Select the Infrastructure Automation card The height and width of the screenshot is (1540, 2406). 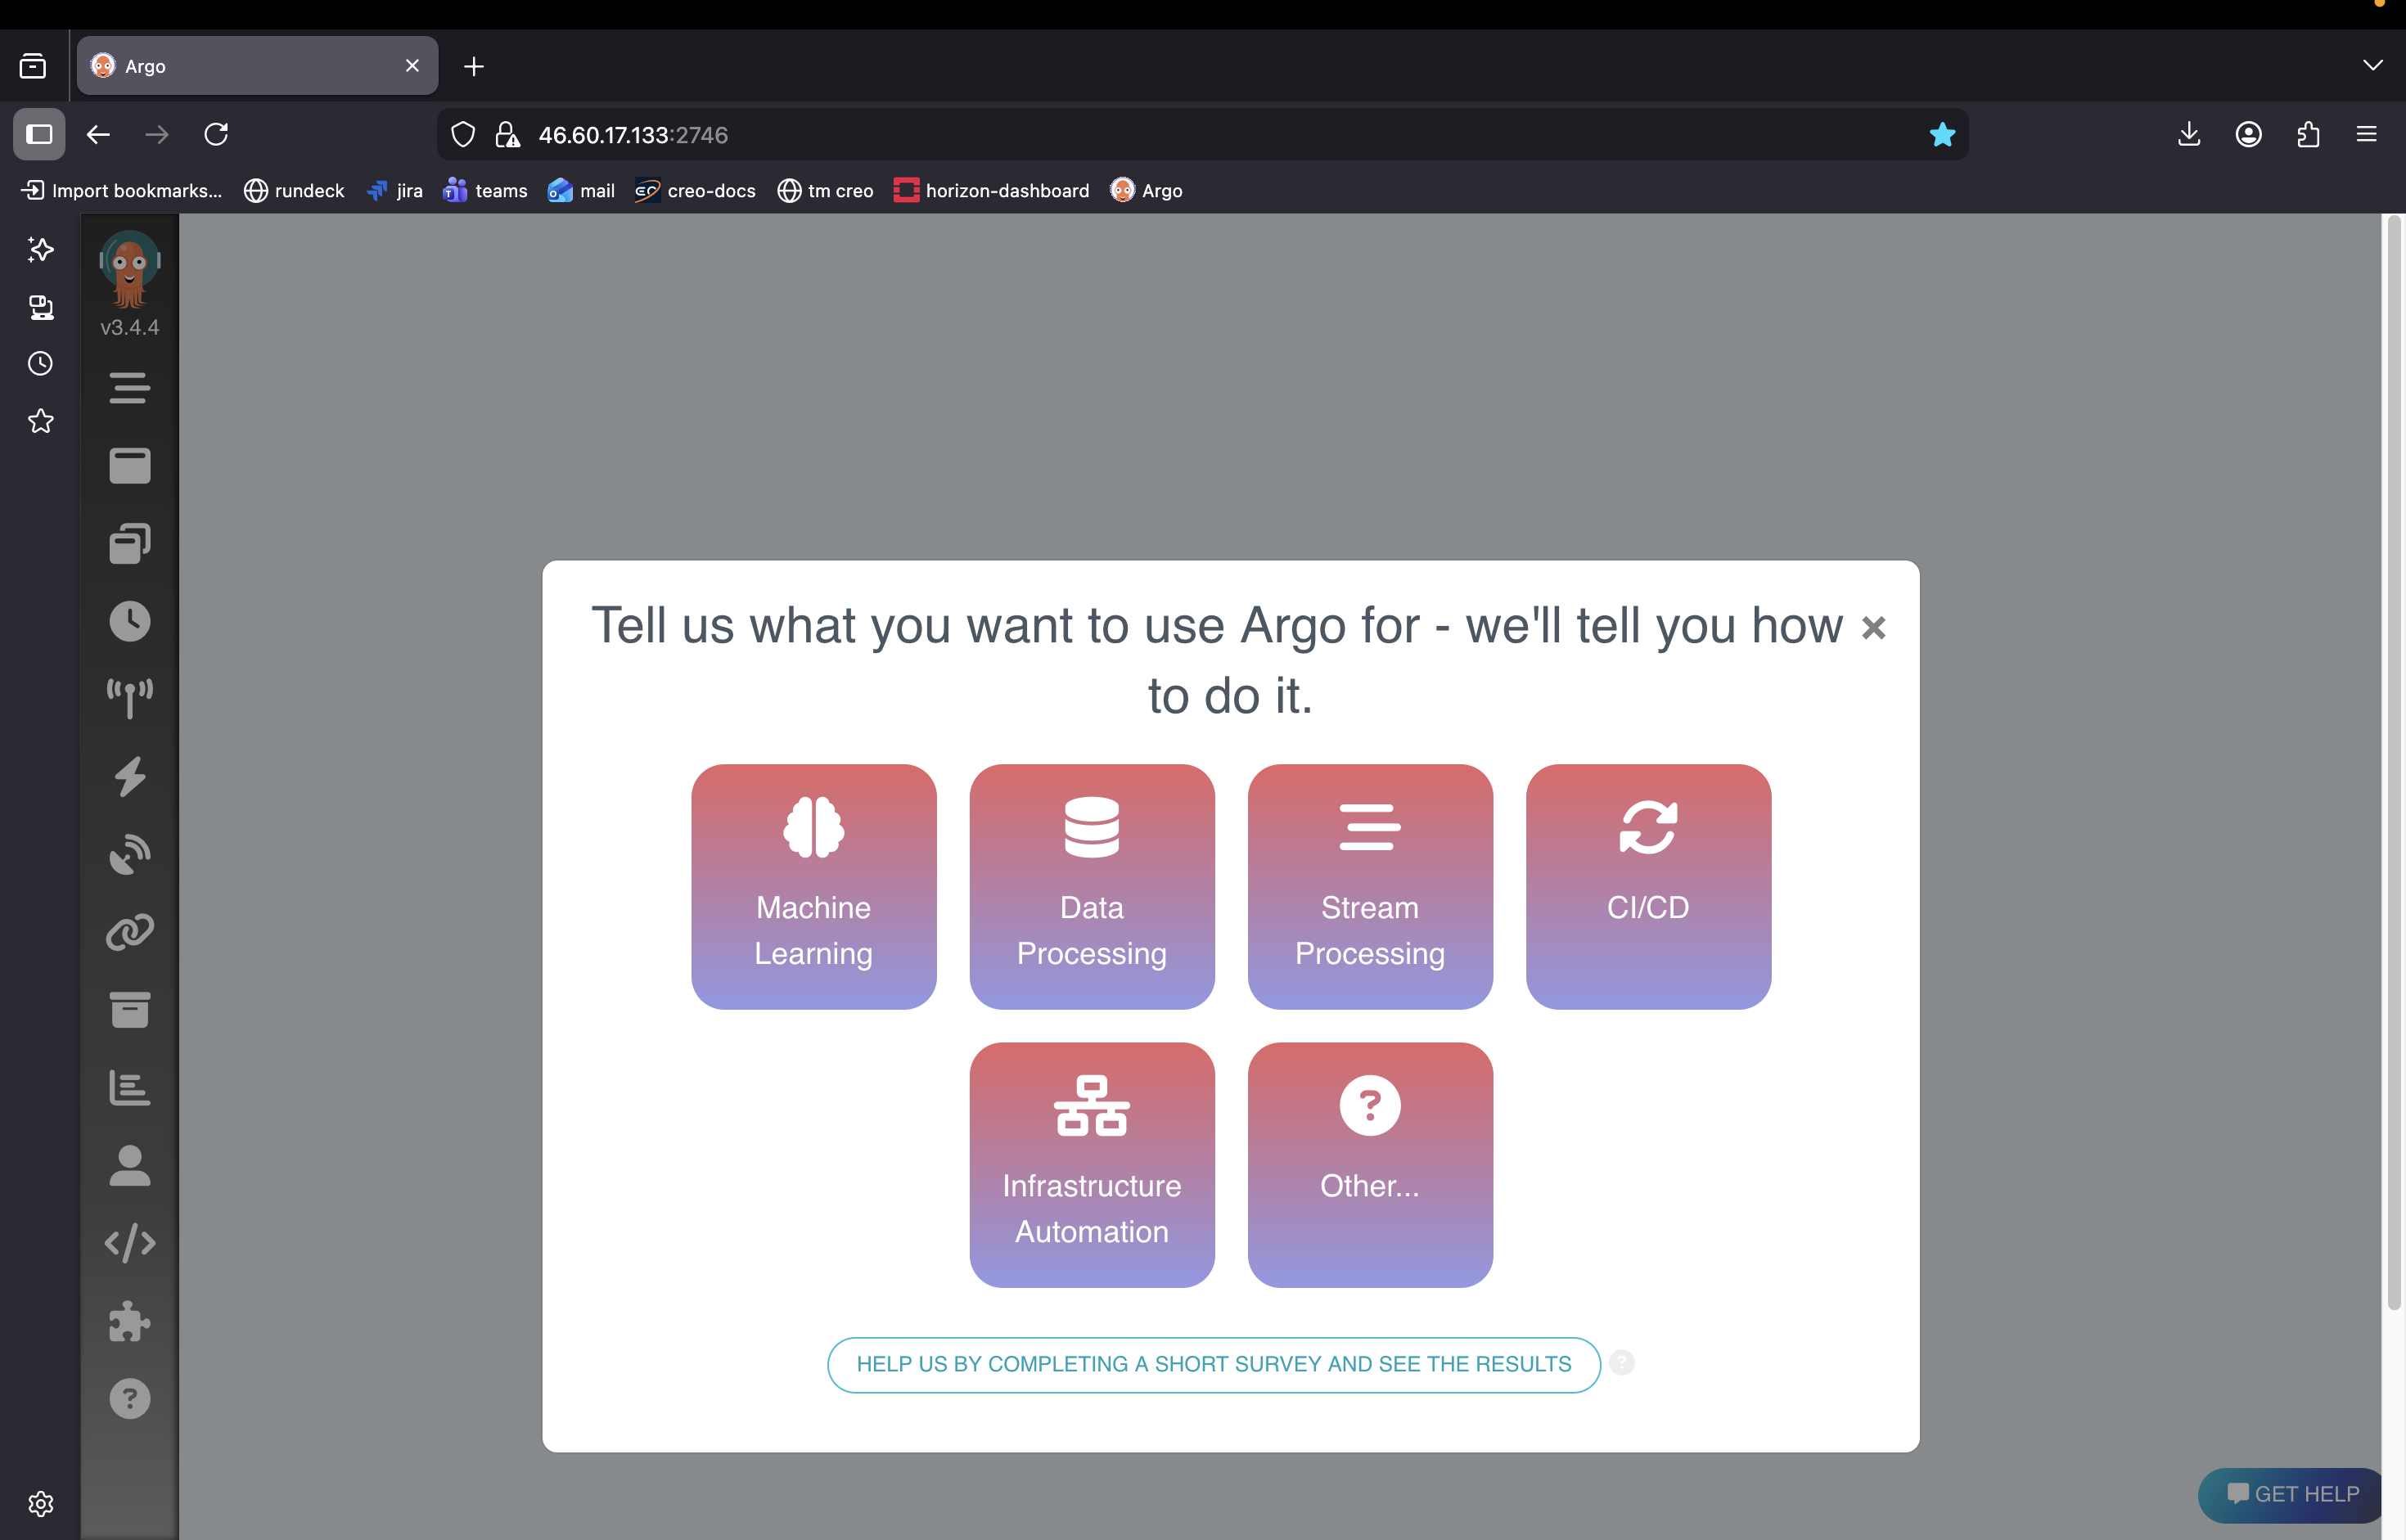click(1091, 1164)
